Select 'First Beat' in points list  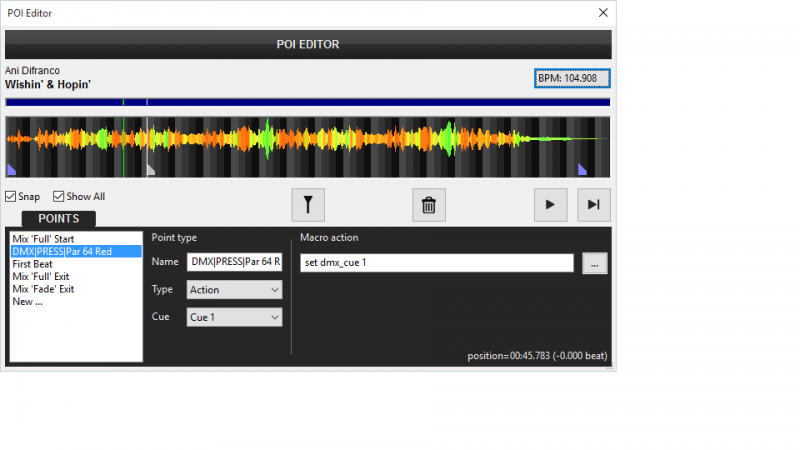click(76, 264)
